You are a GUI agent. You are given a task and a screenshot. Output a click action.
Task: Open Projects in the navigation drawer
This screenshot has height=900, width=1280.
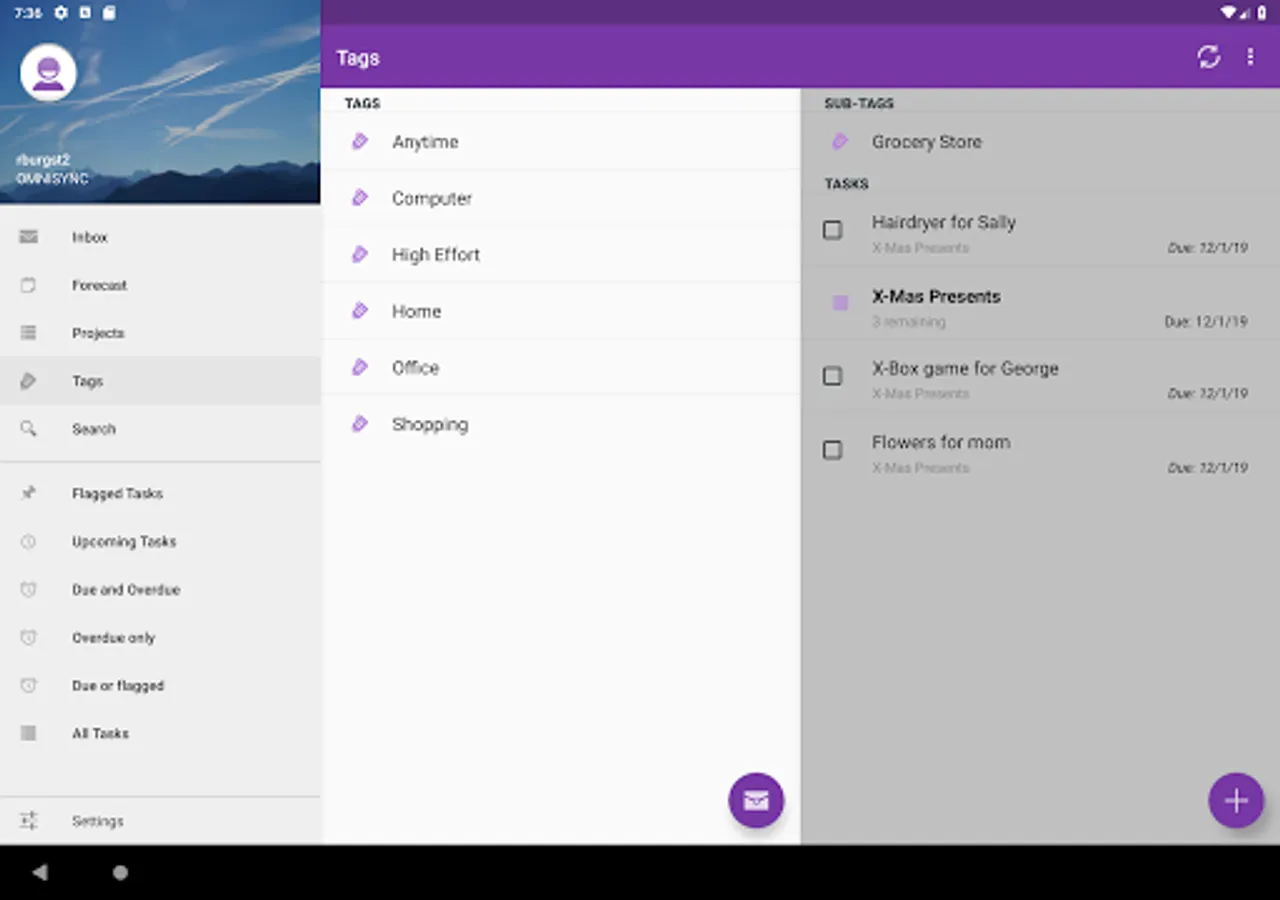[160, 333]
